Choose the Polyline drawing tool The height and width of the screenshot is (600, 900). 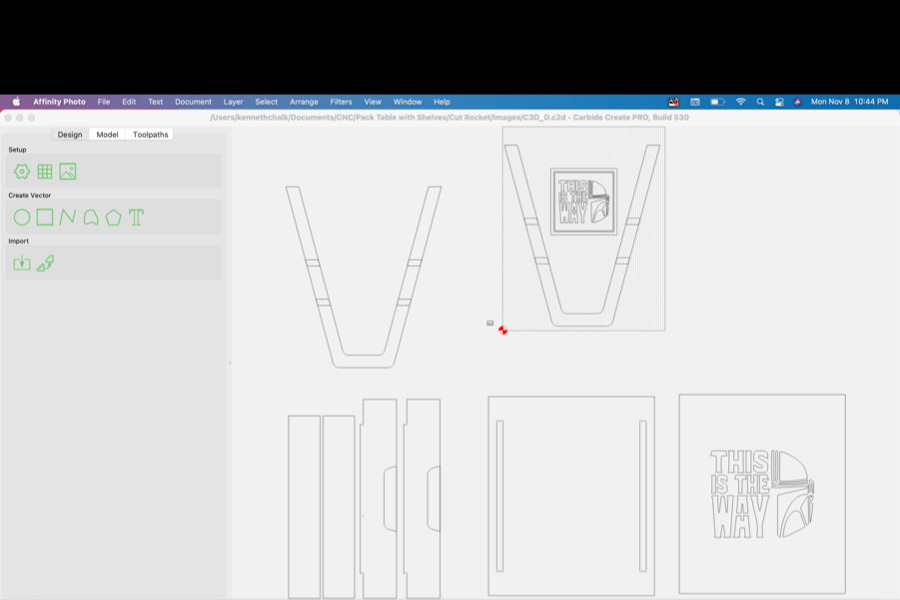68,218
